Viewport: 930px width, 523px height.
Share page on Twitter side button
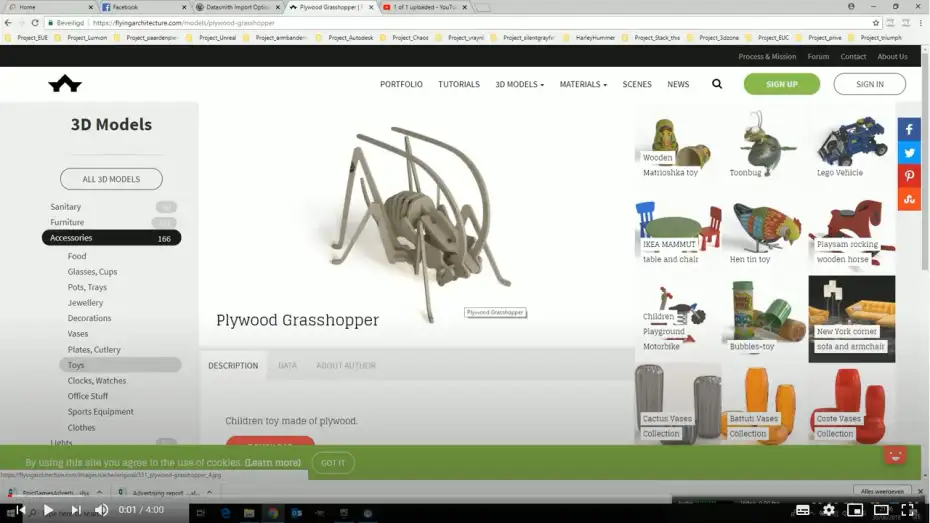[909, 153]
